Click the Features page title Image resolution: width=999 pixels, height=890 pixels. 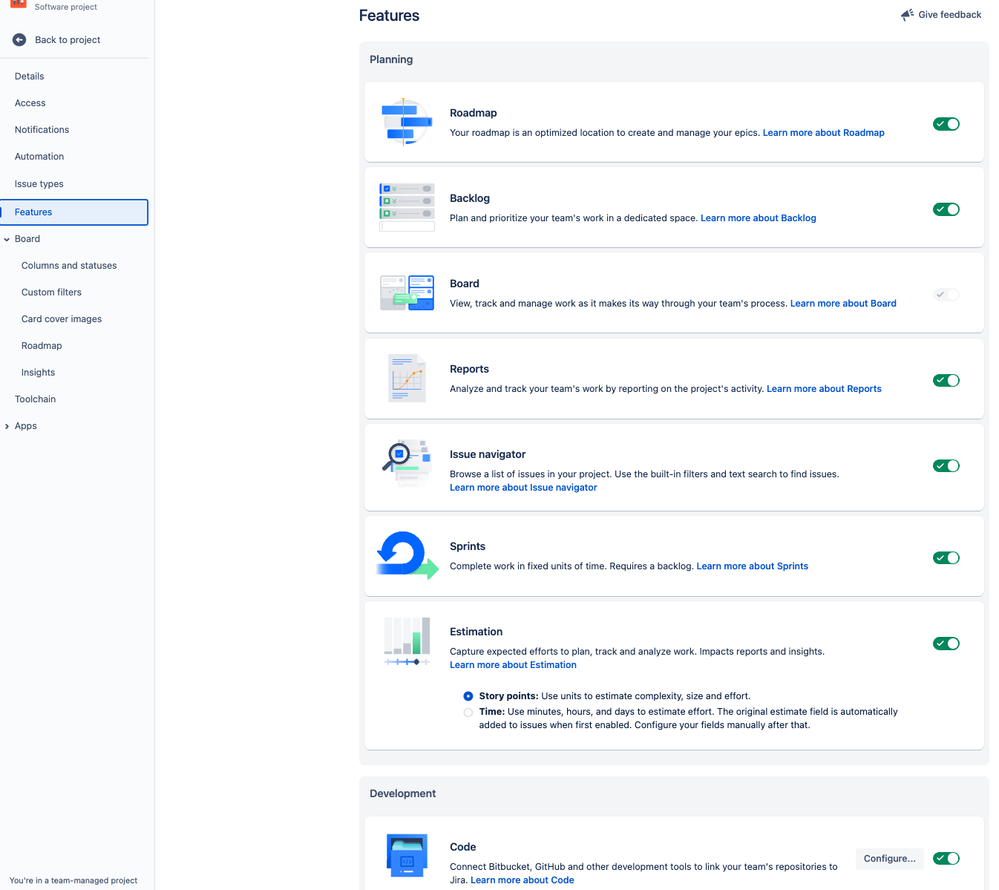coord(389,16)
